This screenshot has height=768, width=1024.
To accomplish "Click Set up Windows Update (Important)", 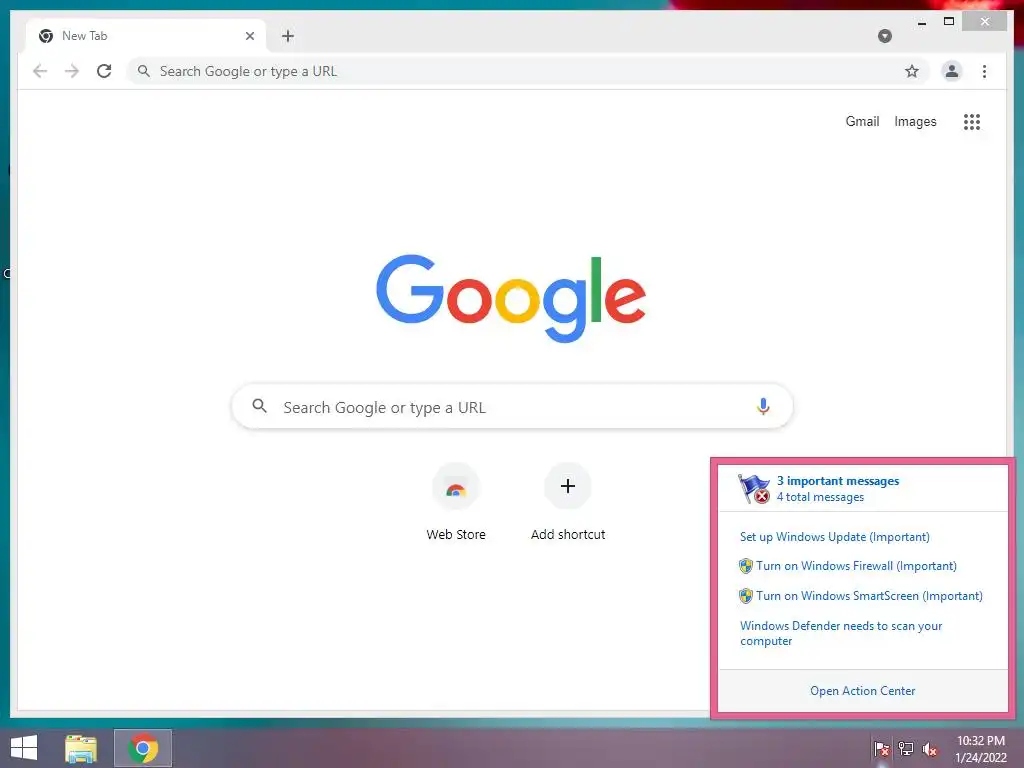I will tap(835, 537).
